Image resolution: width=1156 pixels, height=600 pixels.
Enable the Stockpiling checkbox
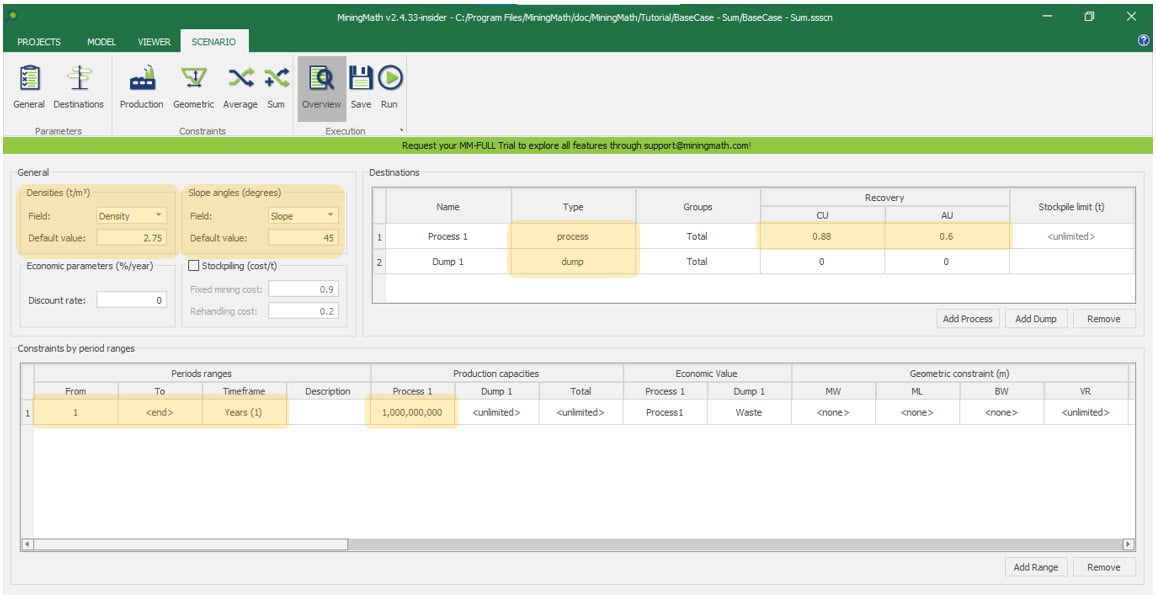[194, 266]
